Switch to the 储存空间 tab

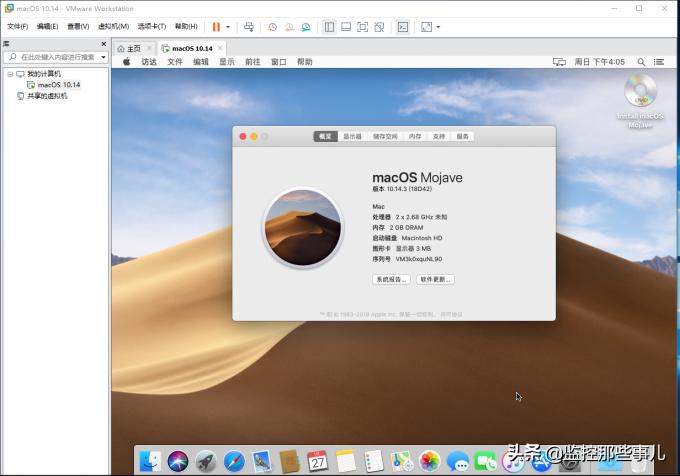click(x=385, y=137)
